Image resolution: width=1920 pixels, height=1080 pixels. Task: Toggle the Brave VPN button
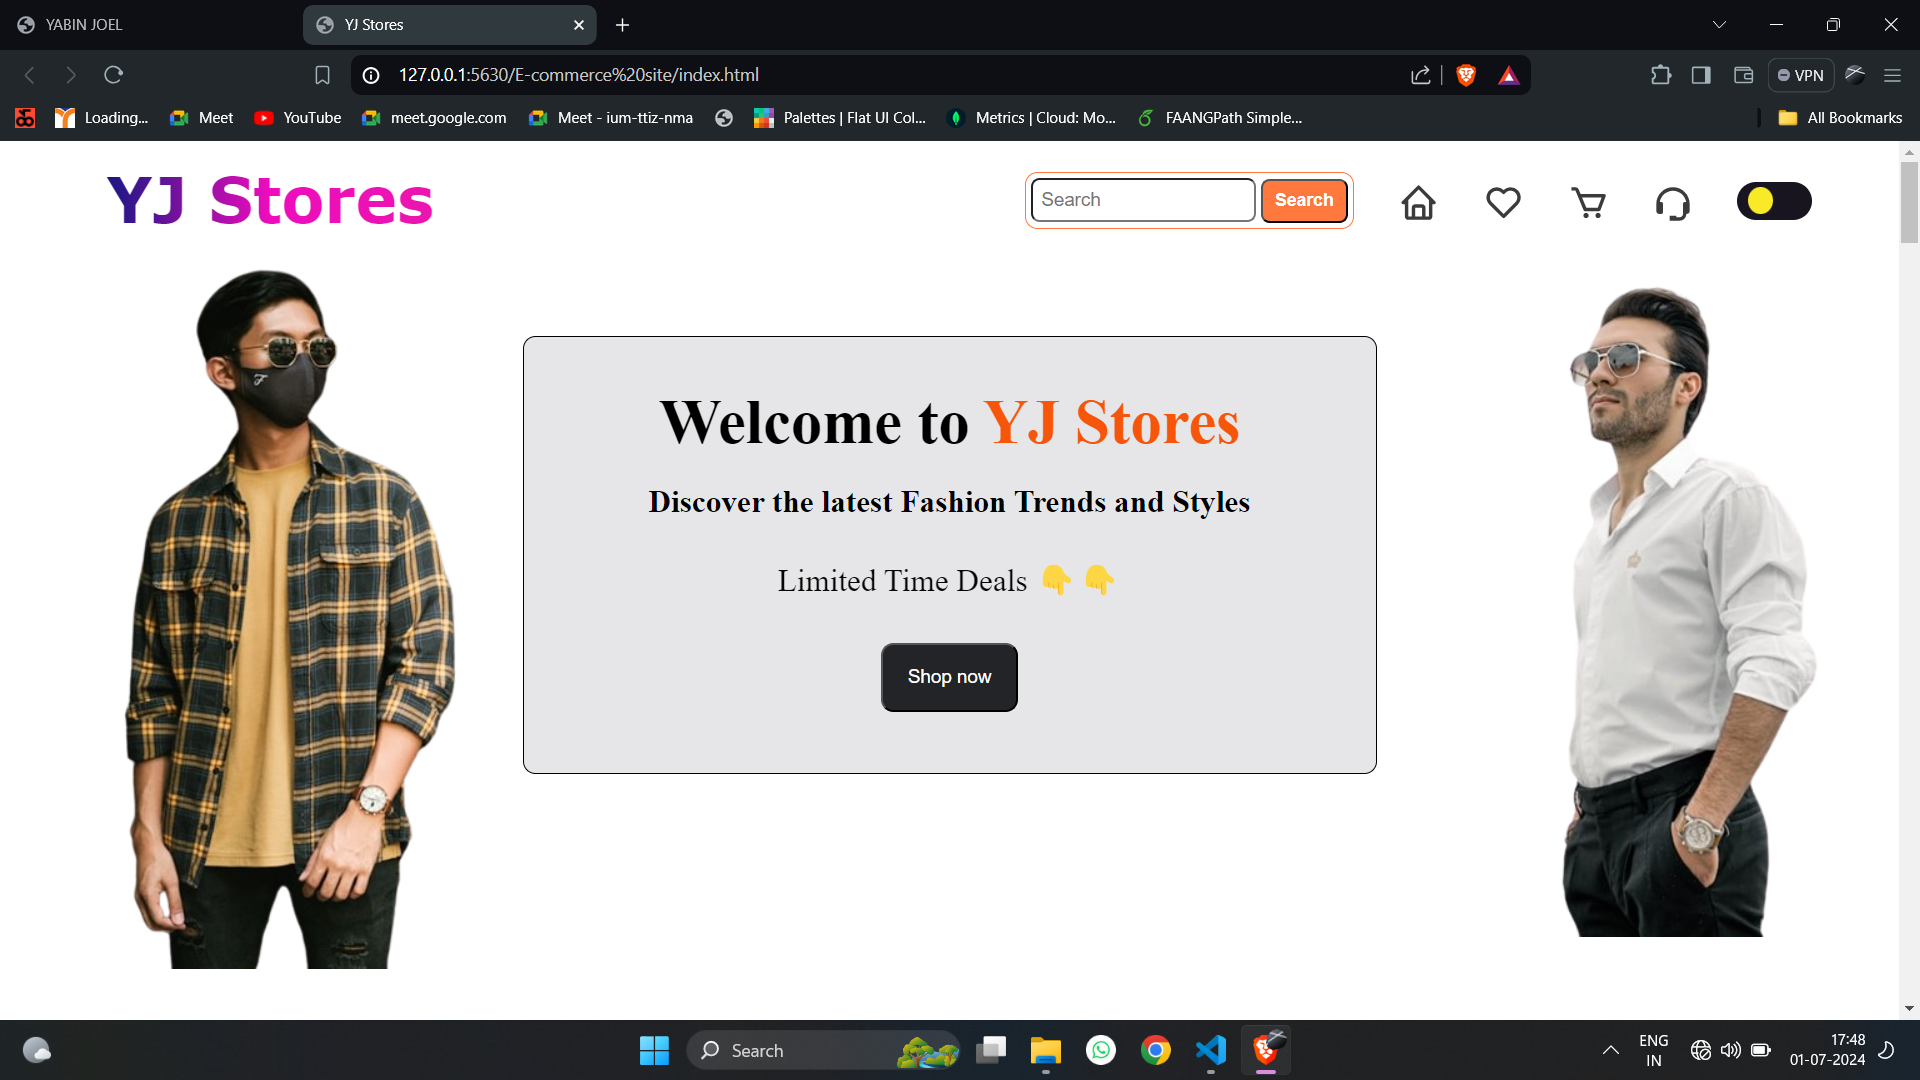[x=1800, y=75]
